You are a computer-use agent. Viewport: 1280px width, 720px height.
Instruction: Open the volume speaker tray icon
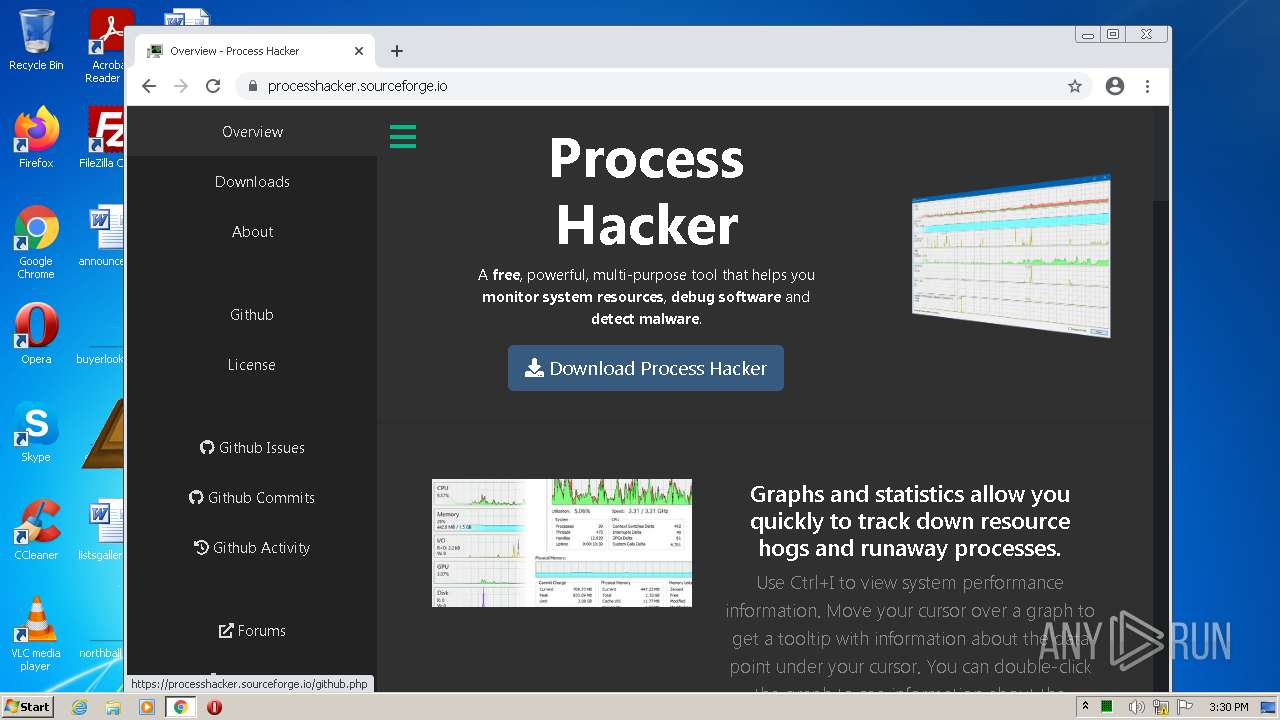(1137, 707)
